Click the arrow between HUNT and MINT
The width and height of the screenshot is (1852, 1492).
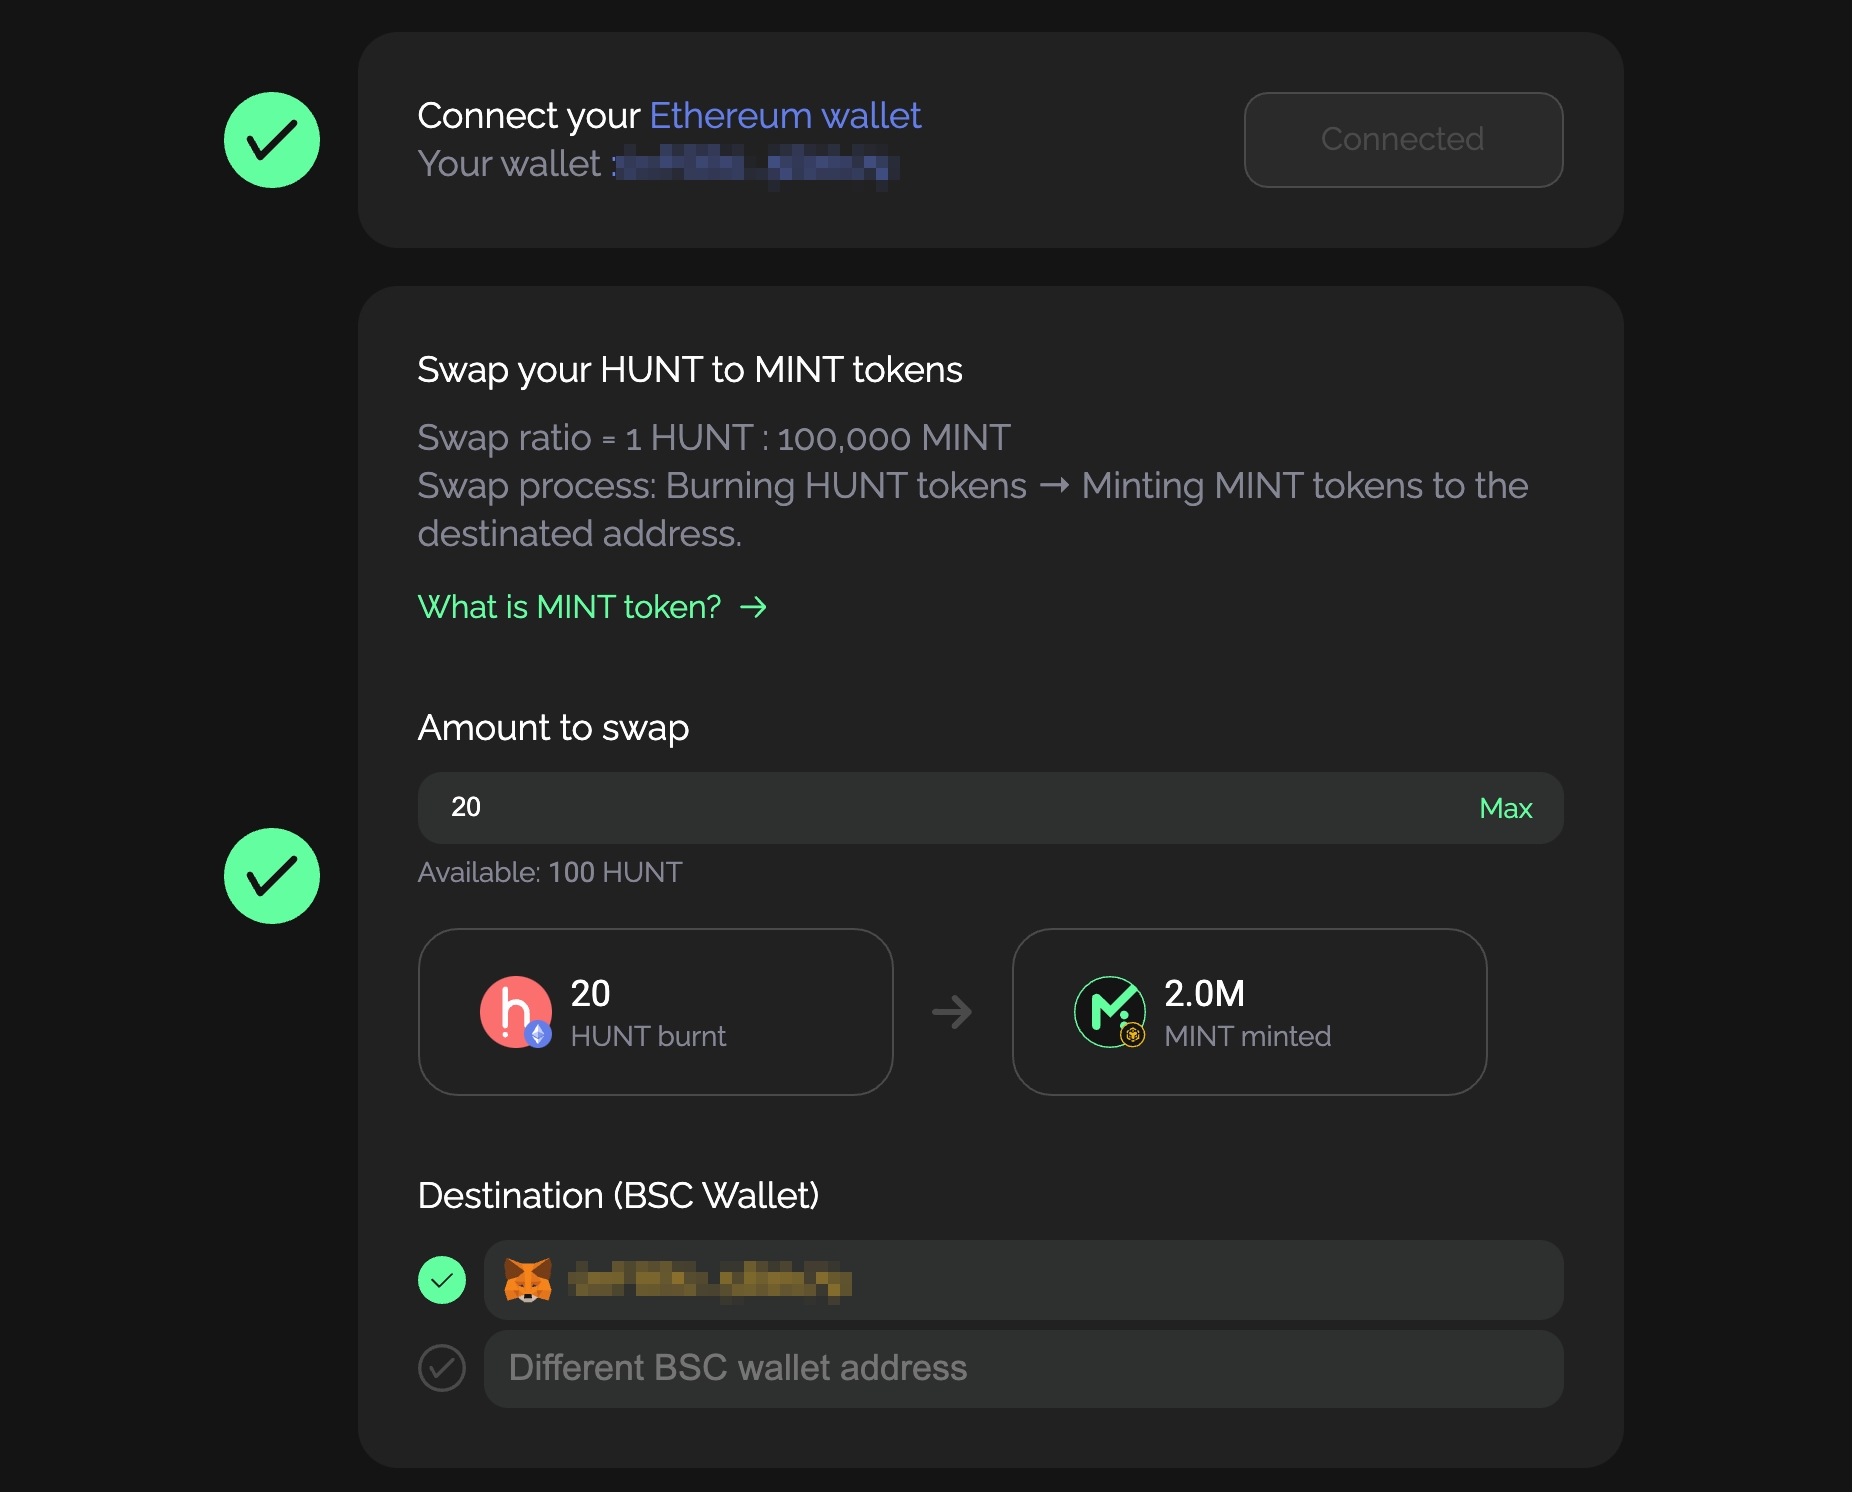(x=952, y=1012)
